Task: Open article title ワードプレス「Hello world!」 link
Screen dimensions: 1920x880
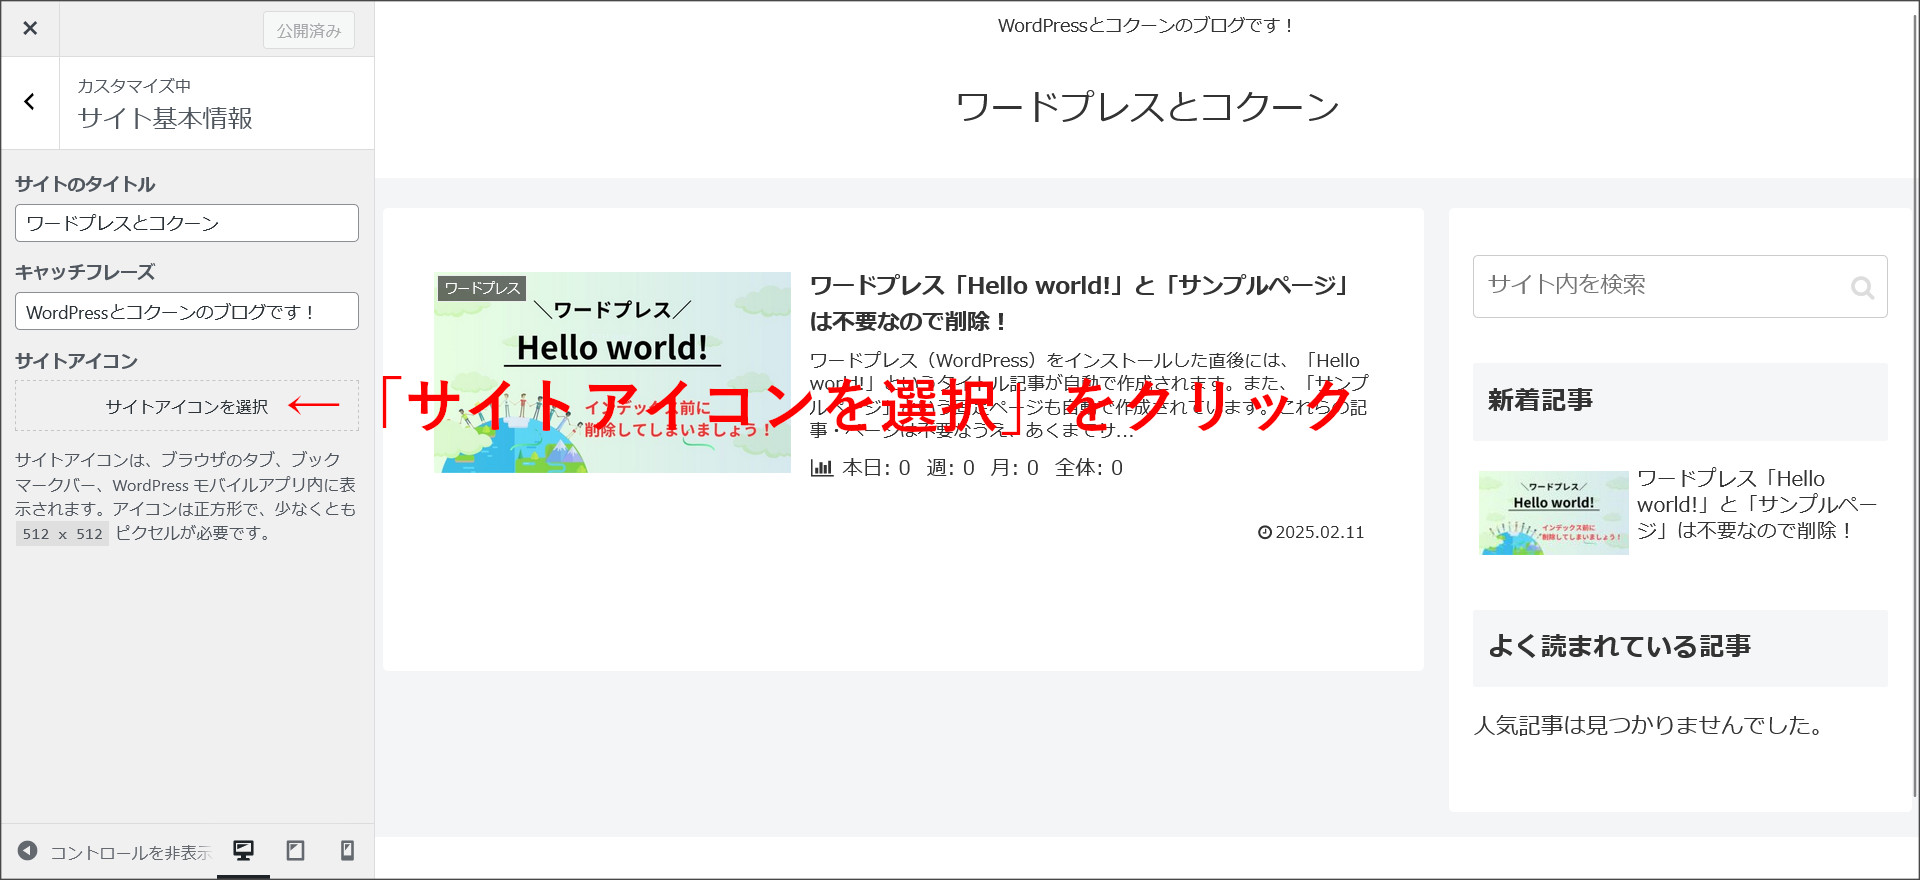Action: coord(1079,303)
